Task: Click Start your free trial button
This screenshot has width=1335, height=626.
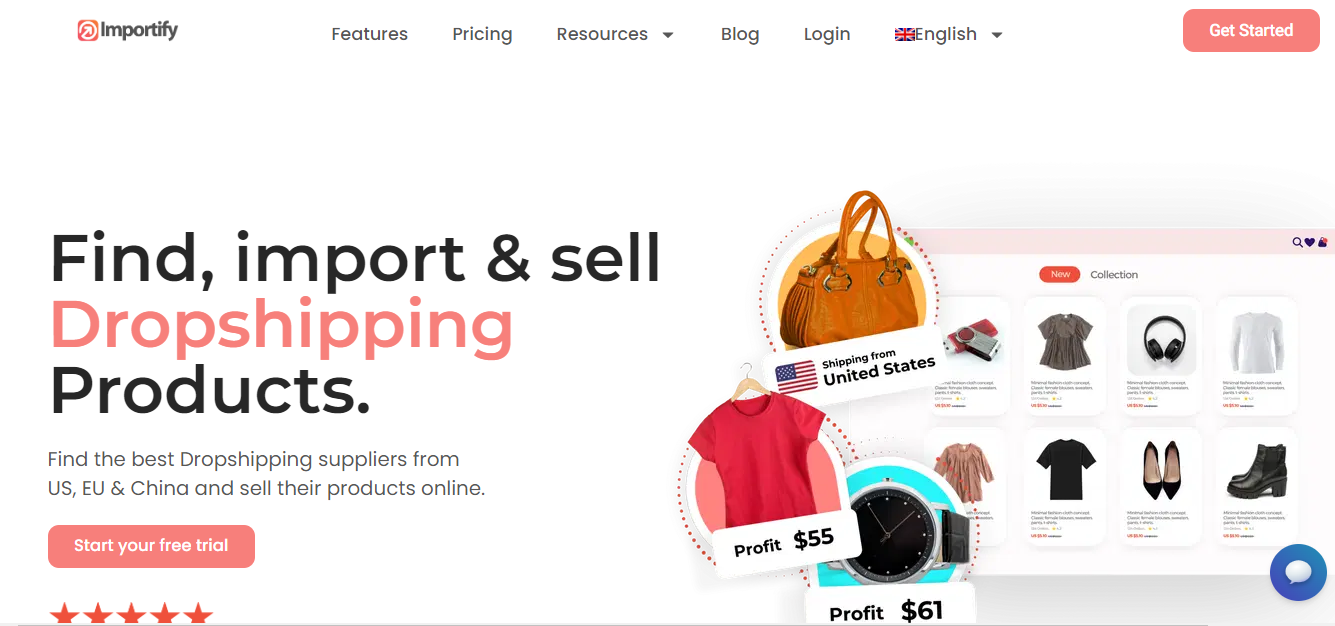Action: pyautogui.click(x=151, y=546)
